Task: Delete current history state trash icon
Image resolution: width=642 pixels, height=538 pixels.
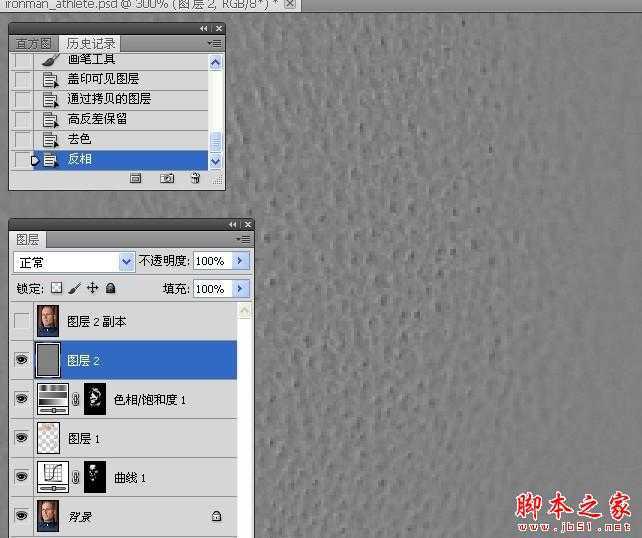Action: tap(195, 178)
